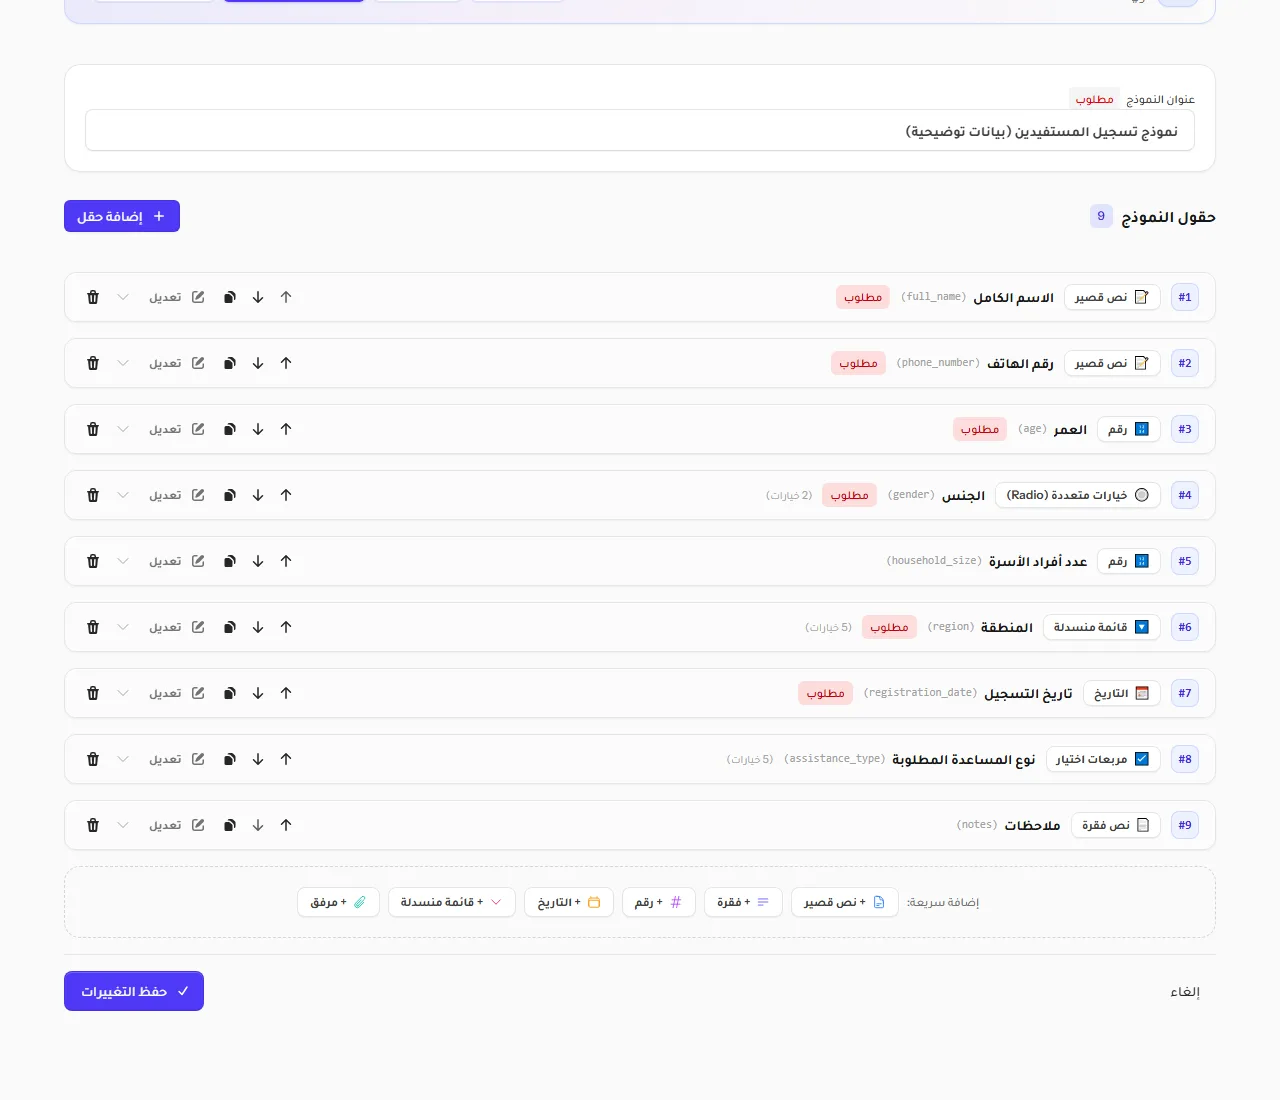This screenshot has height=1100, width=1280.
Task: Delete the الاسم الكامل field
Action: 93,297
